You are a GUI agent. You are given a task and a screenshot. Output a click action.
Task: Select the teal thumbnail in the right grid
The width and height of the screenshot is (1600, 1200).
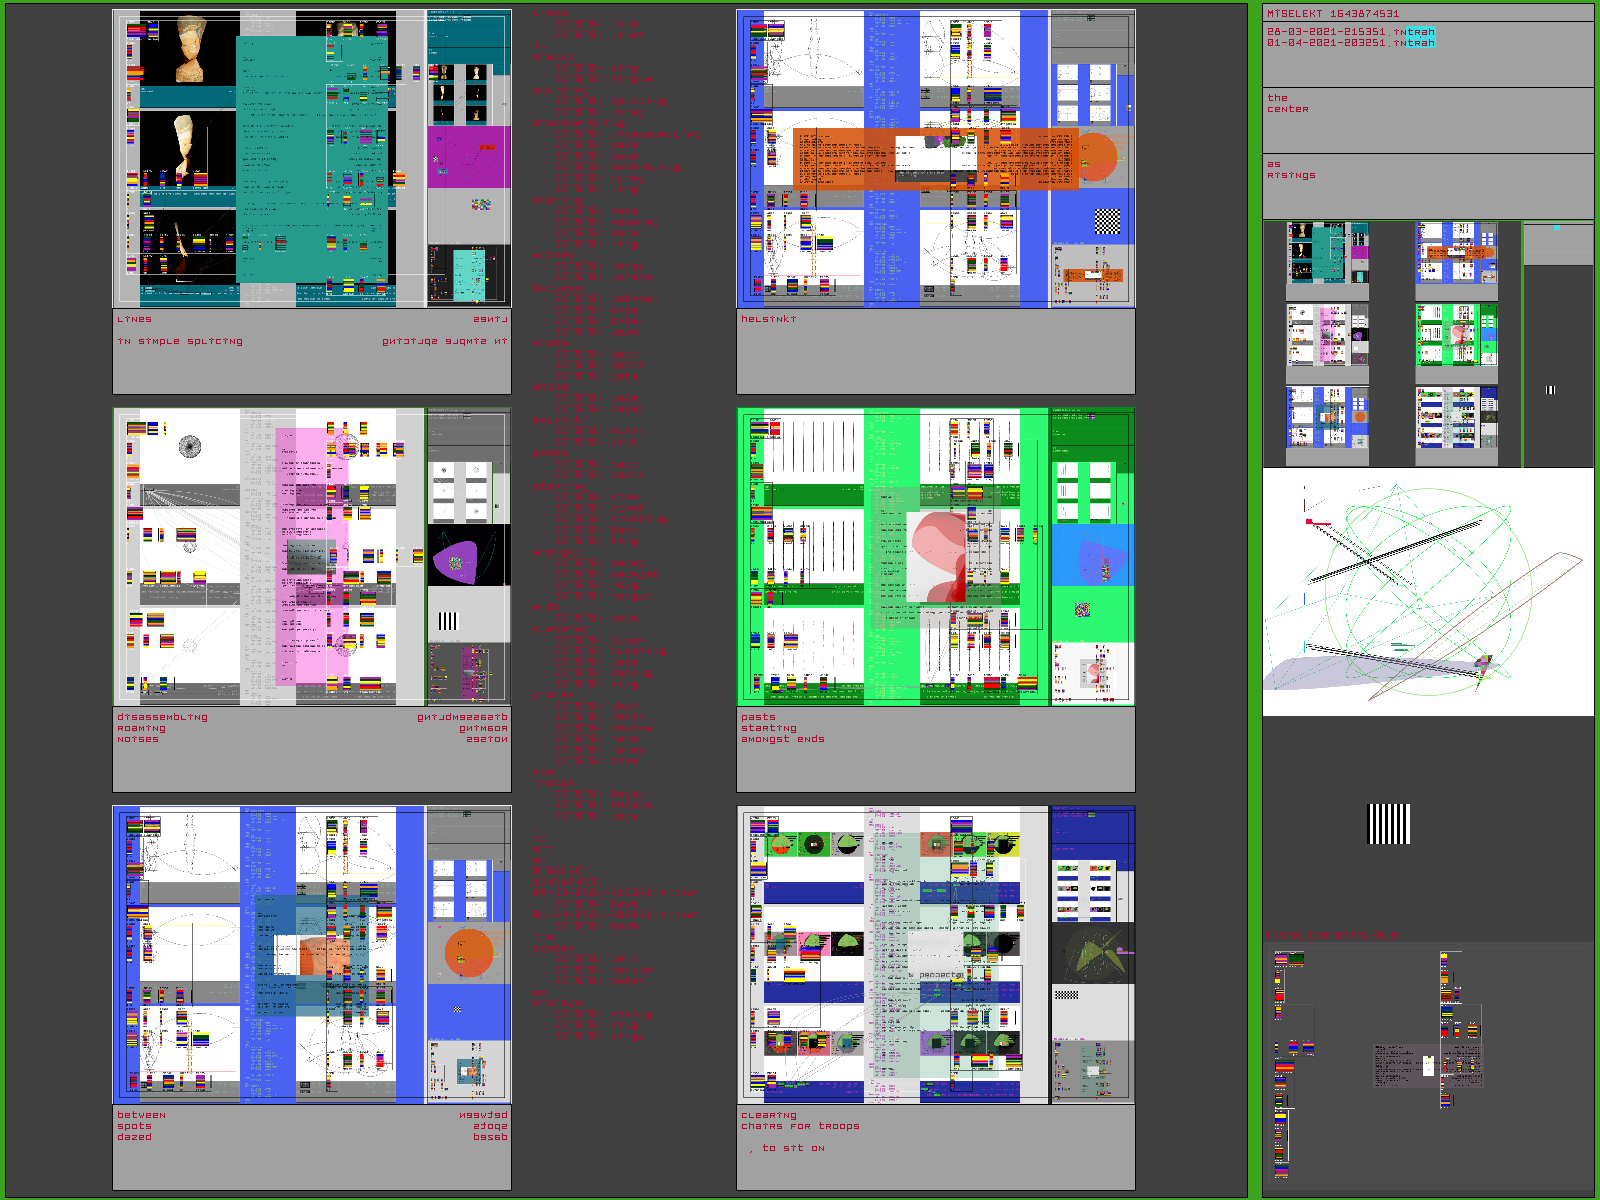pos(1327,255)
